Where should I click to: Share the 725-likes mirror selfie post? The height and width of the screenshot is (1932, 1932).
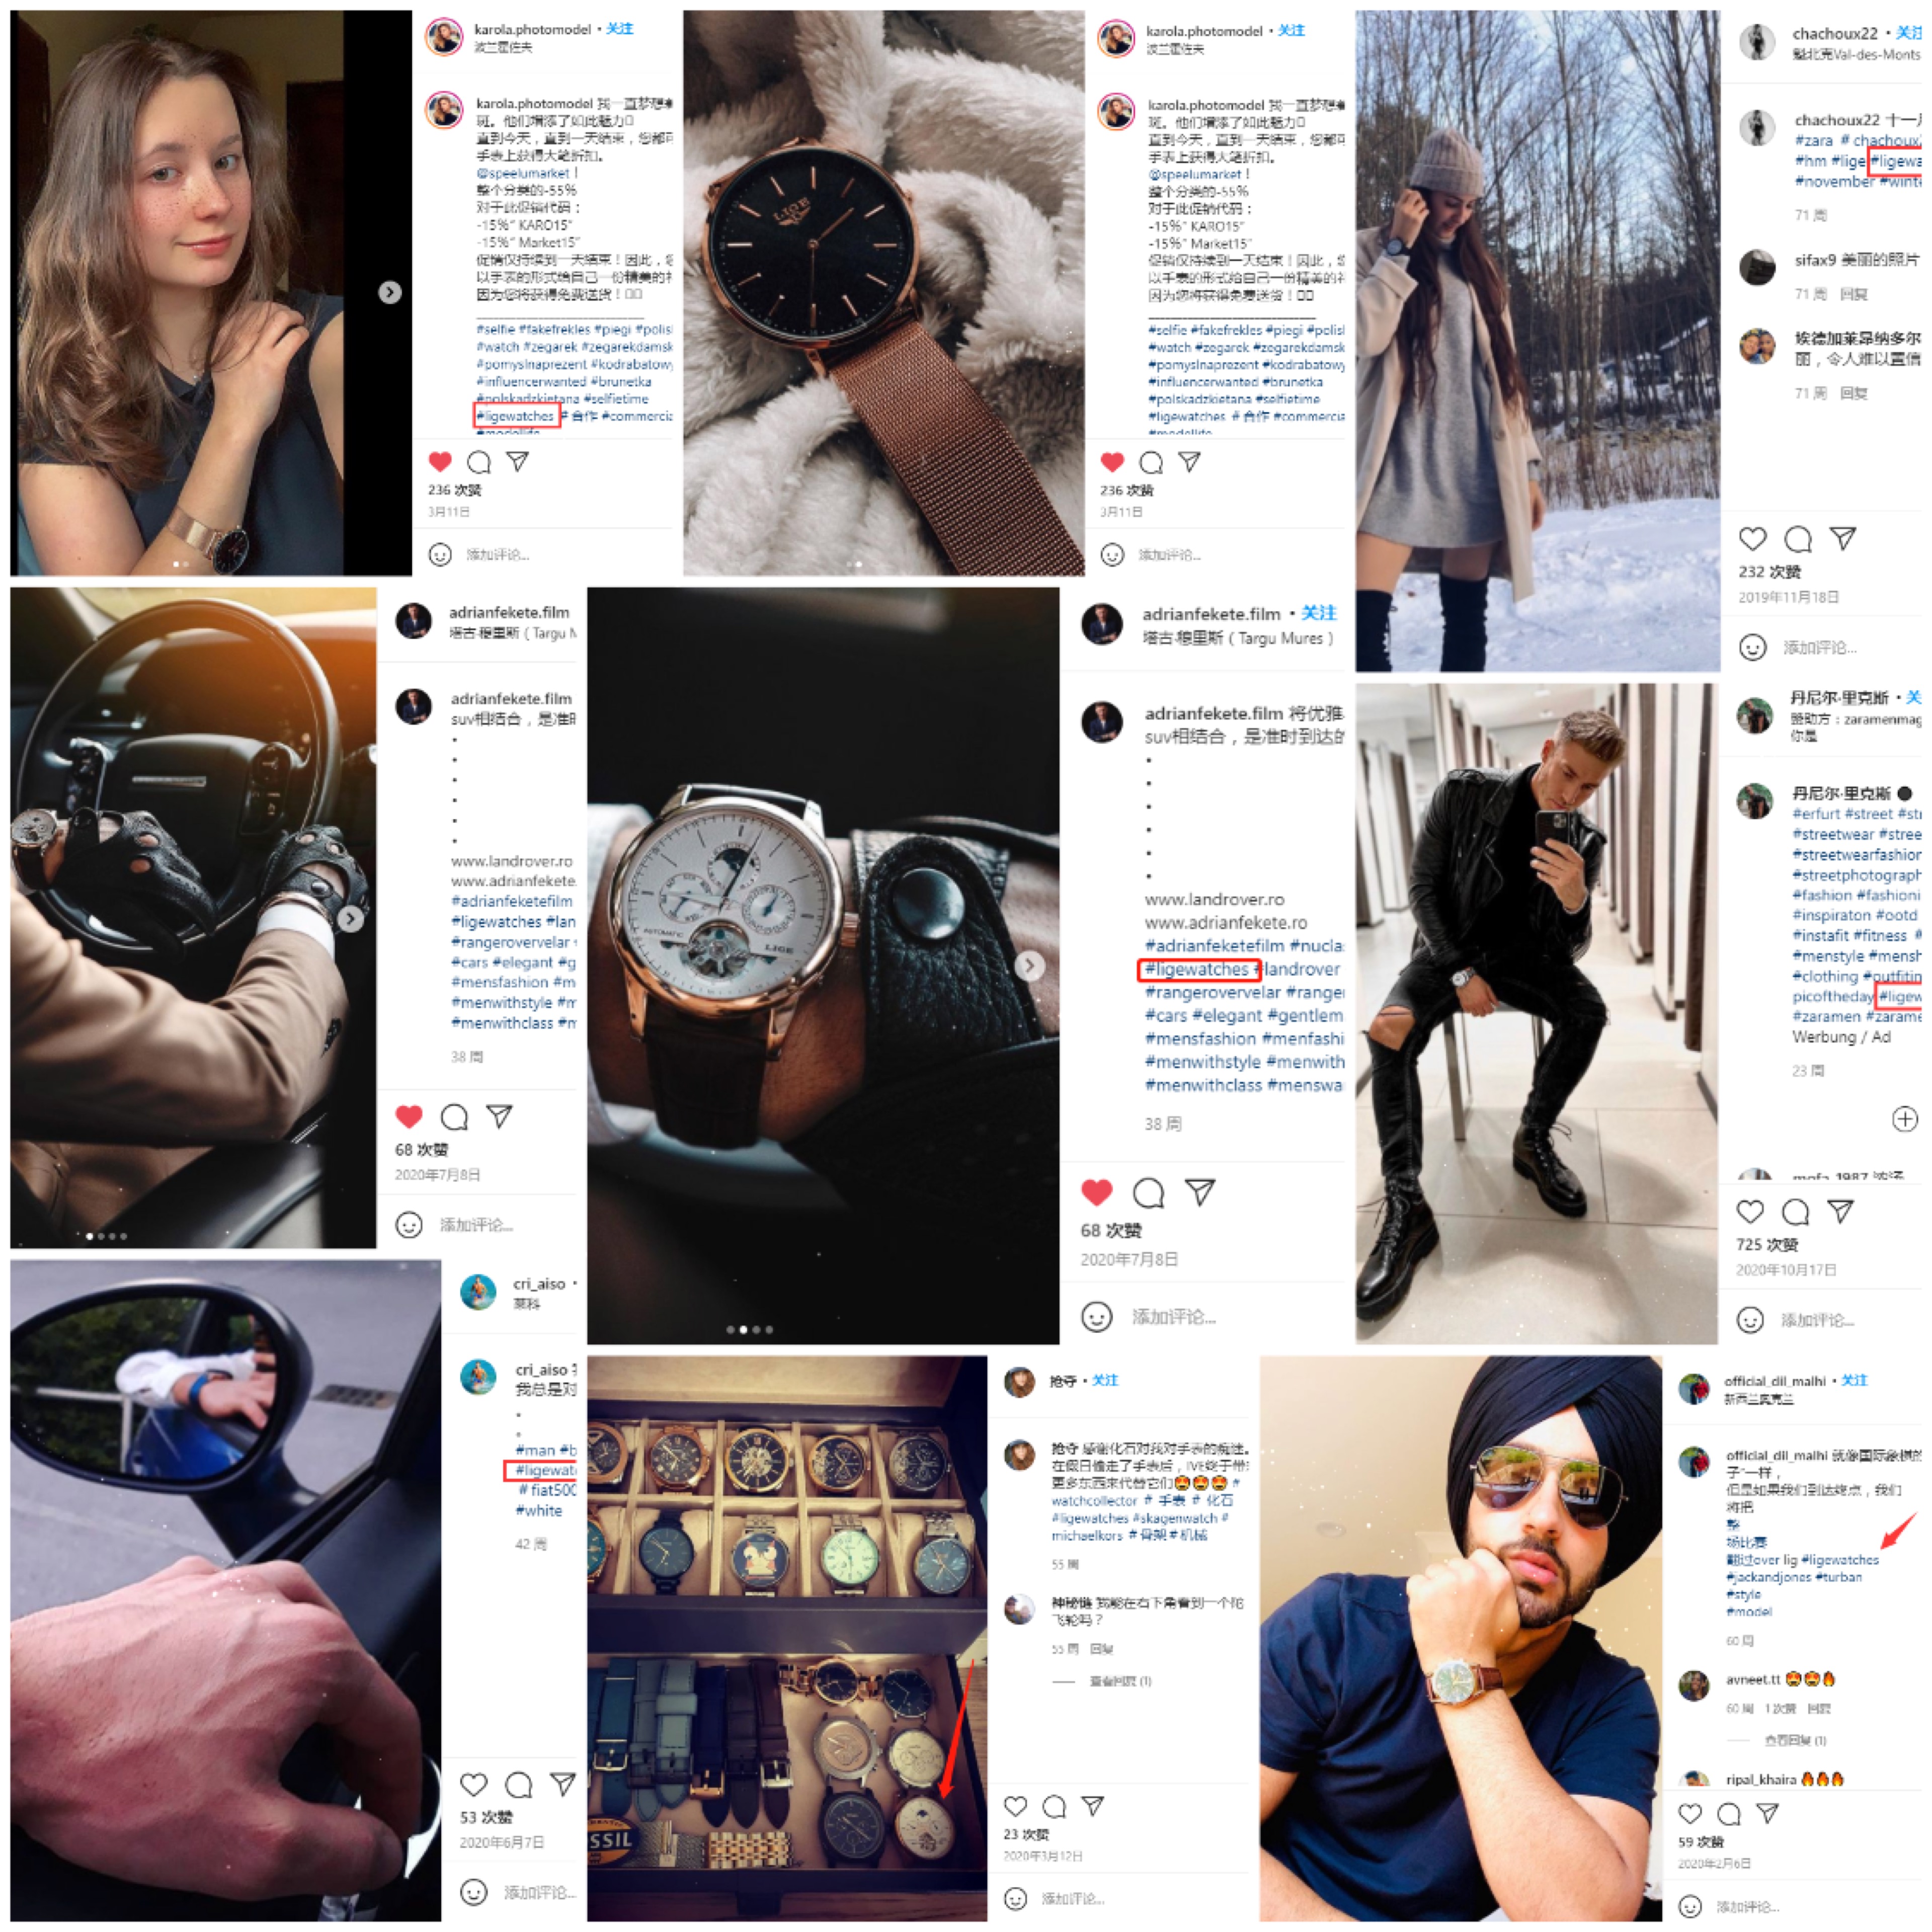pos(1840,1211)
